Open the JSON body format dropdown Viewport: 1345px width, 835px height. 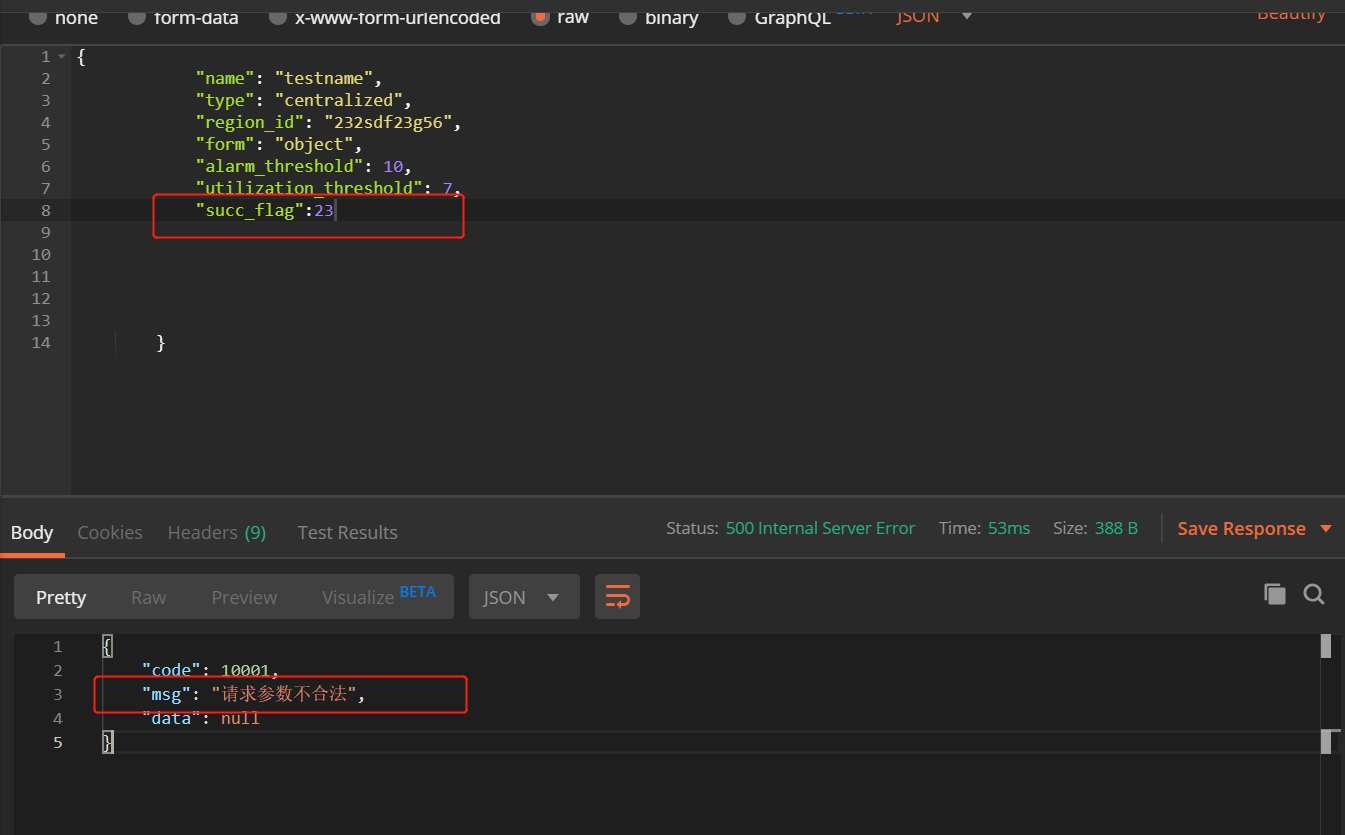(934, 16)
